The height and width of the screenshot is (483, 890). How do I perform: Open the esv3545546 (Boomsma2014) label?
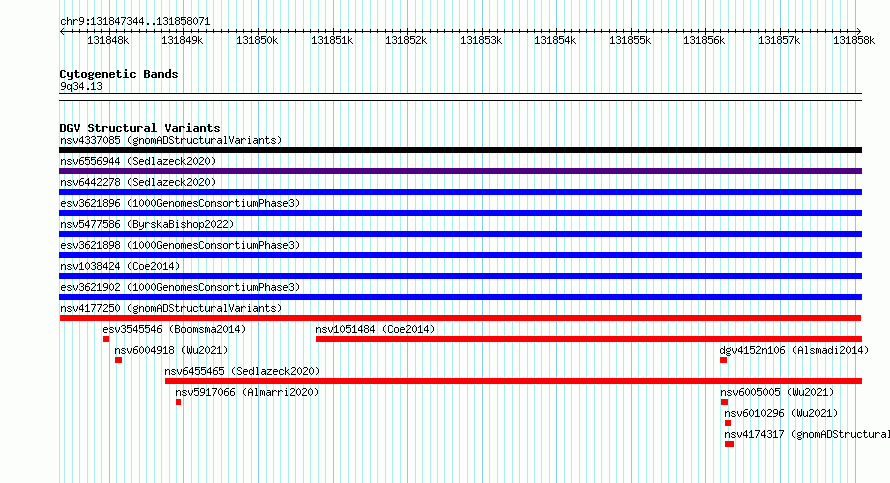(x=174, y=329)
